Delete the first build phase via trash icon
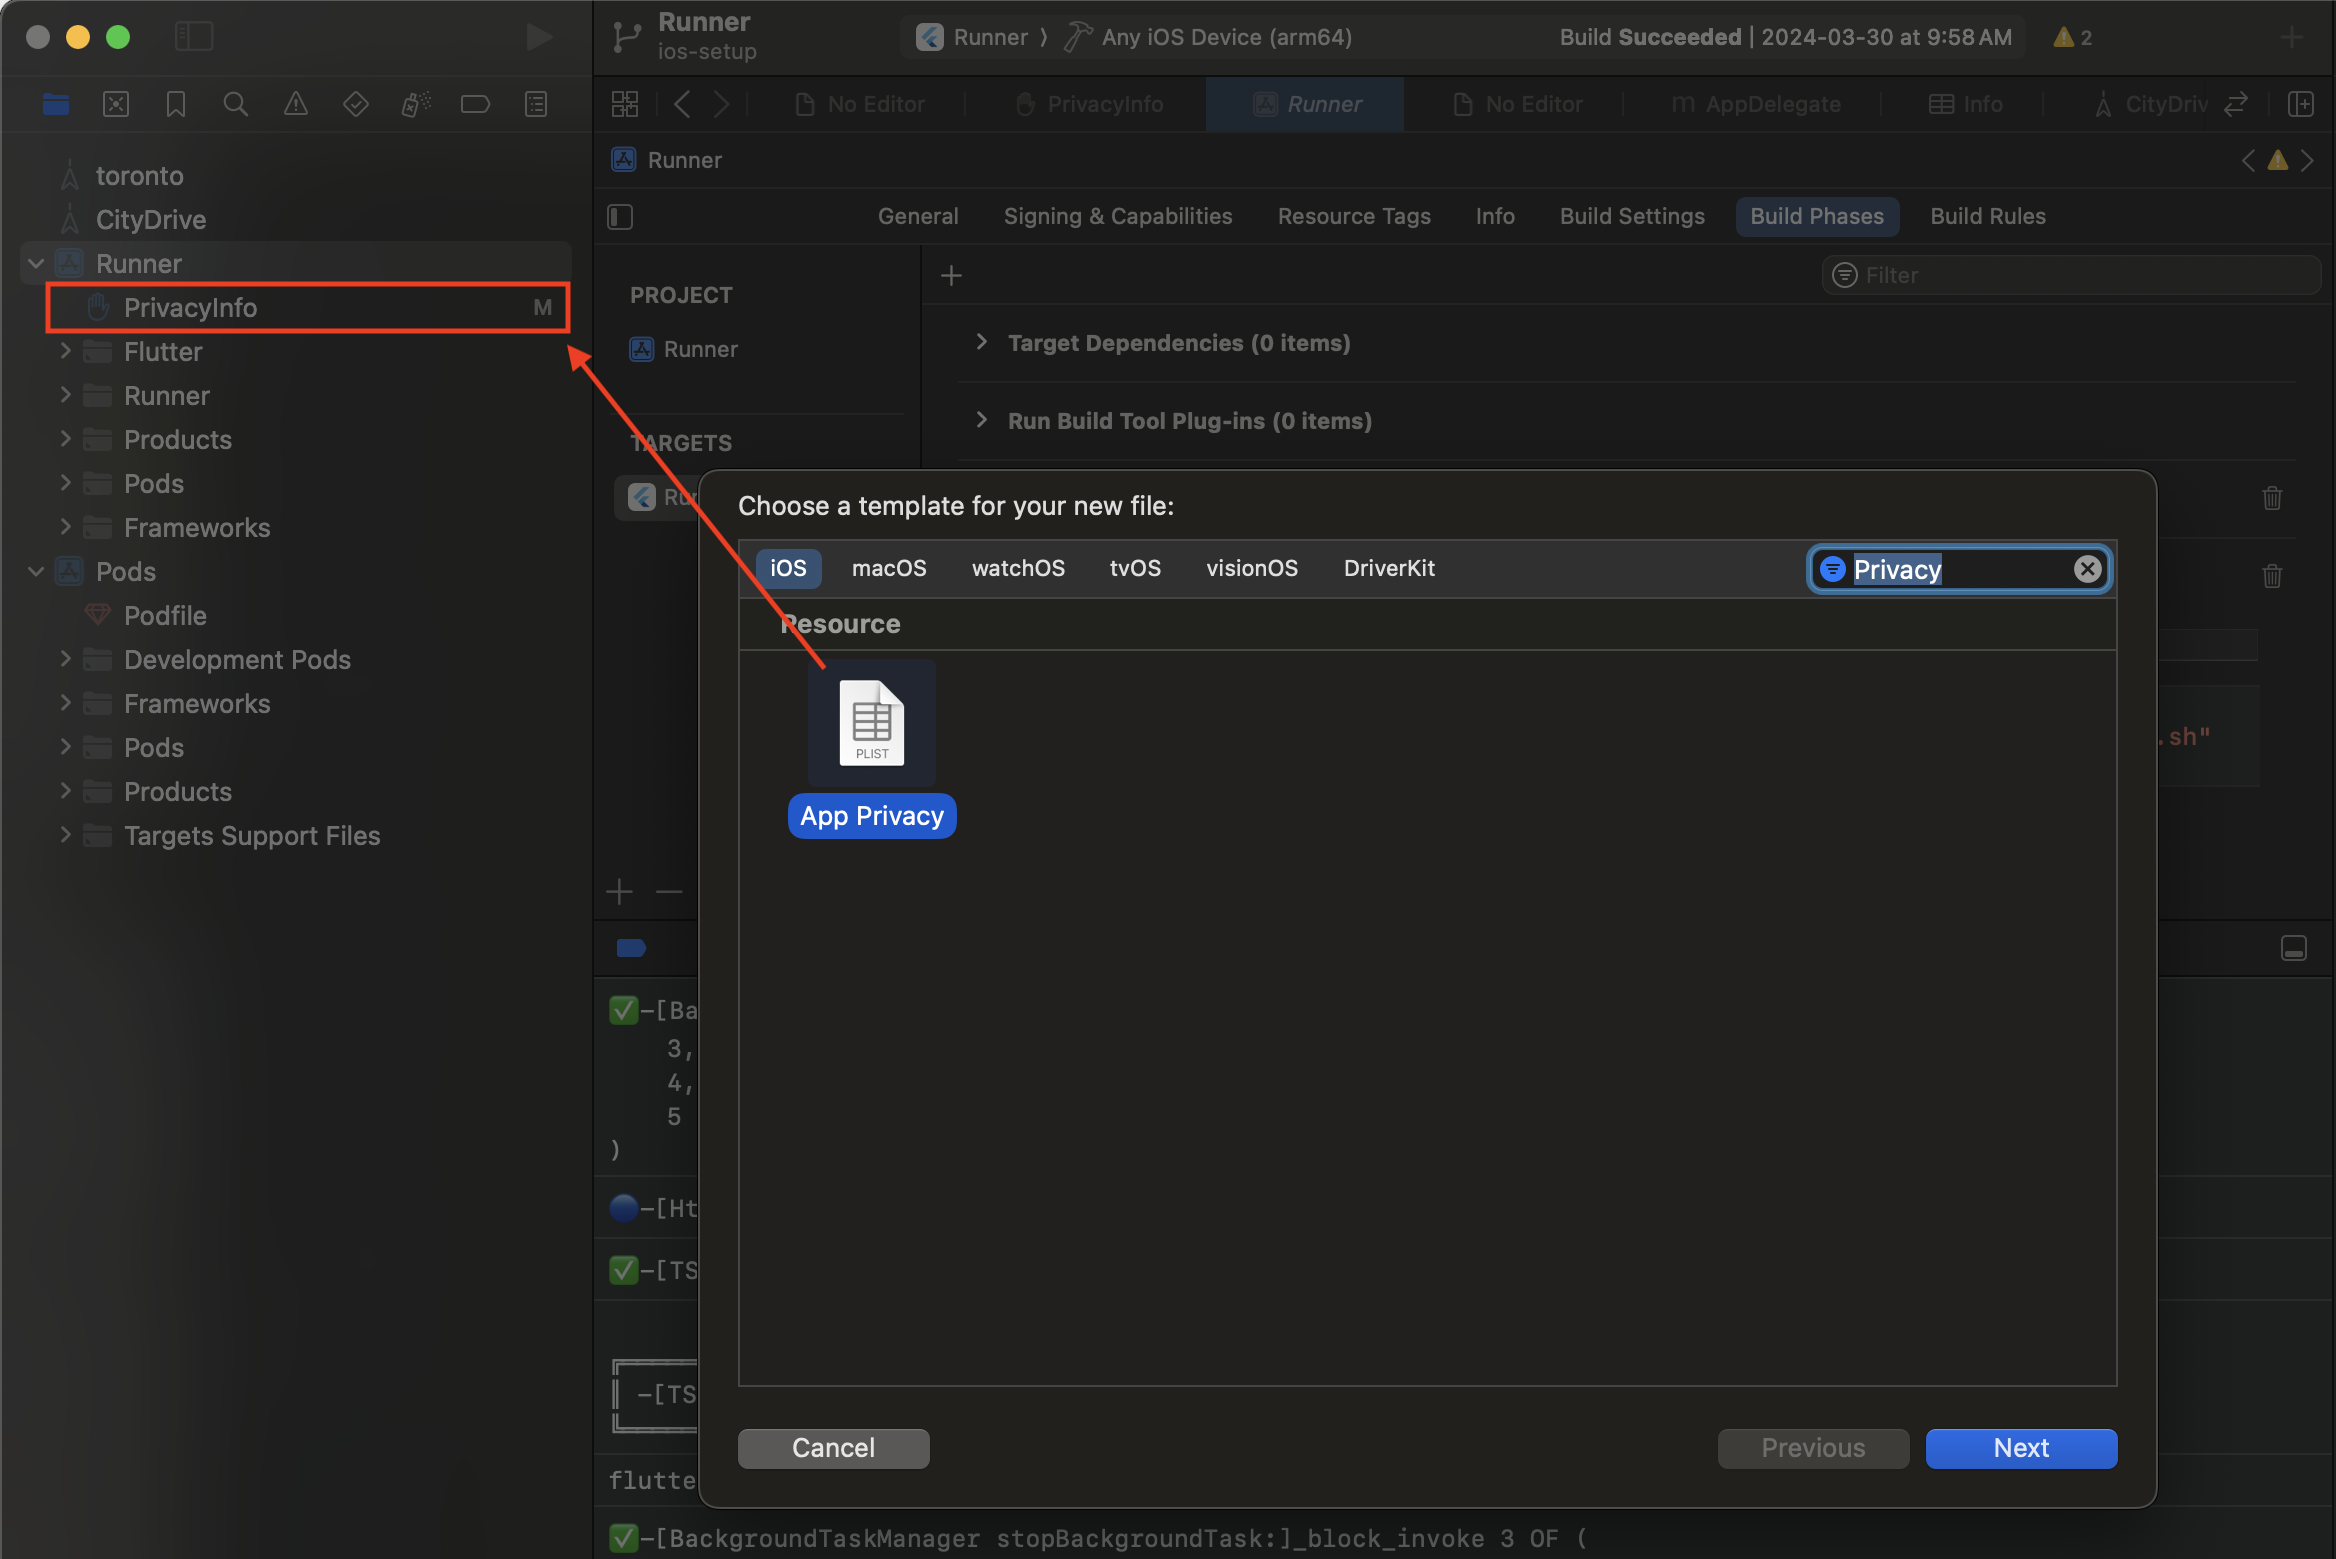2336x1559 pixels. pyautogui.click(x=2272, y=498)
